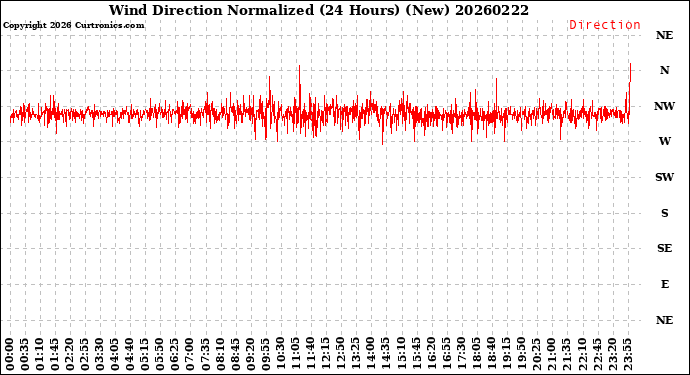Click the 'SE' direction axis label
690x375 pixels.
coord(664,248)
